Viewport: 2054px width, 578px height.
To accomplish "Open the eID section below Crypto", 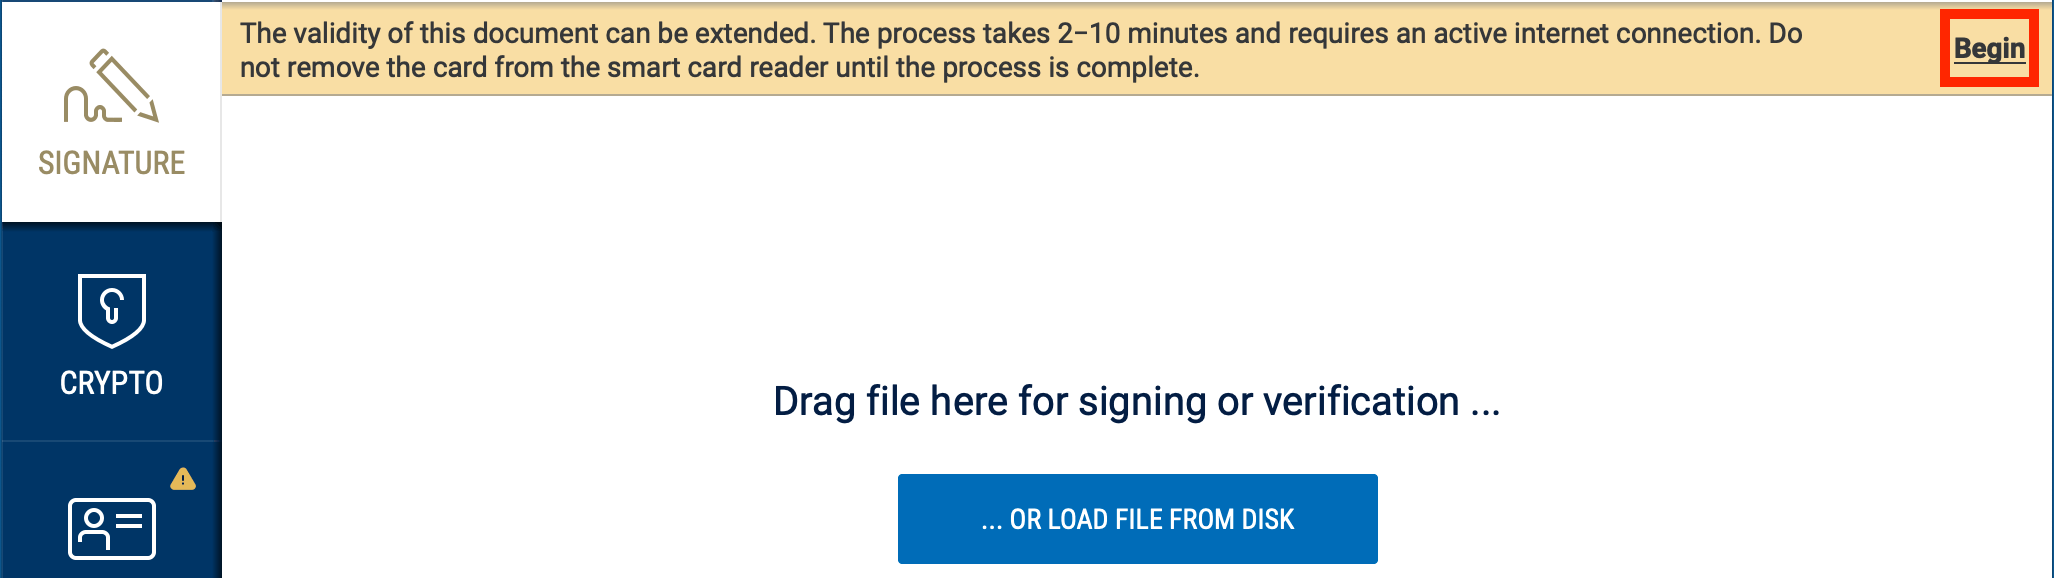I will pos(112,510).
